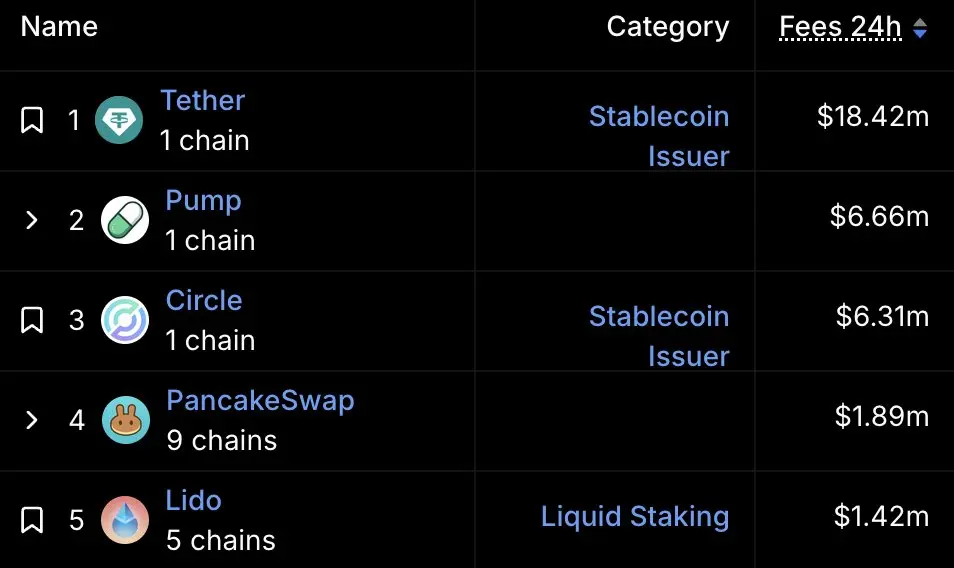This screenshot has height=568, width=954.
Task: Sort by the Fees 24h column header
Action: click(x=840, y=27)
